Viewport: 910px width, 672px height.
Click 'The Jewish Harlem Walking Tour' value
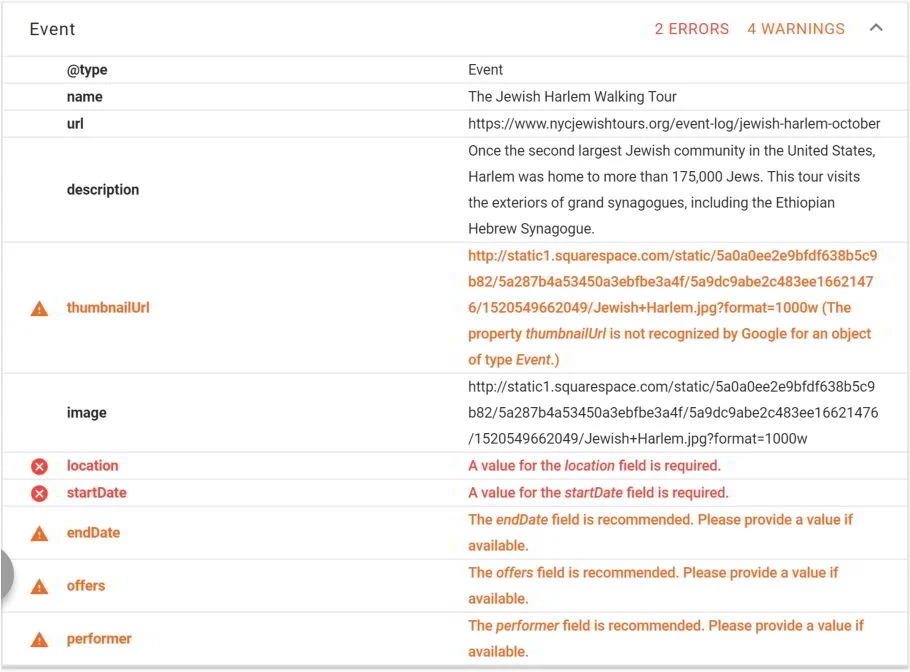pyautogui.click(x=572, y=97)
